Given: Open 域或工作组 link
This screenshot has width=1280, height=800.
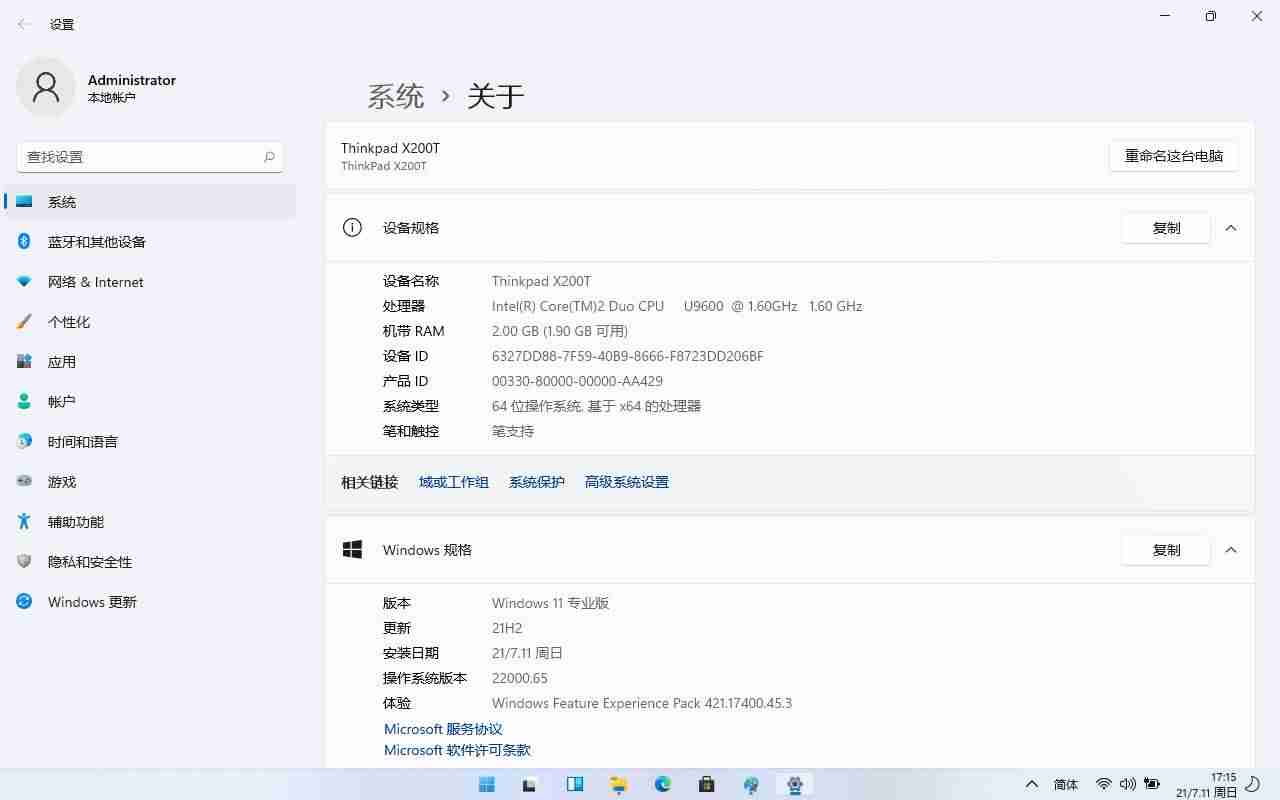Looking at the screenshot, I should coord(454,482).
